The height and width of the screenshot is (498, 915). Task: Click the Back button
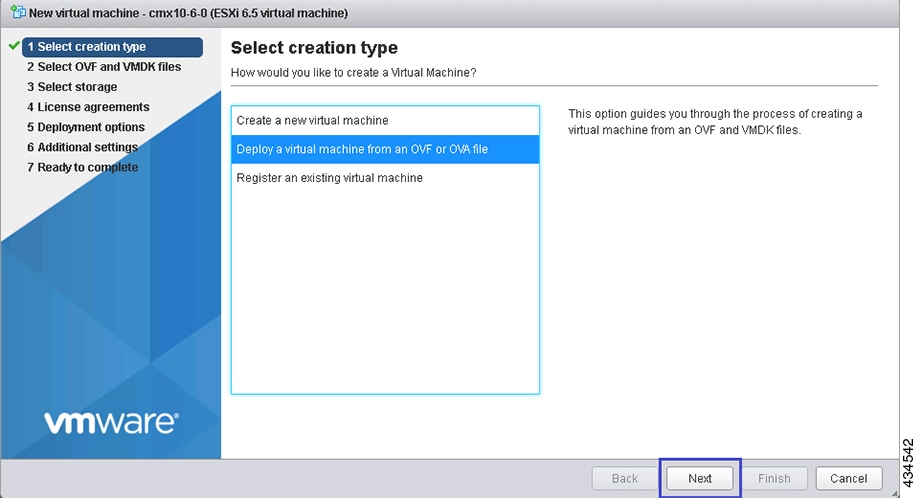(625, 478)
